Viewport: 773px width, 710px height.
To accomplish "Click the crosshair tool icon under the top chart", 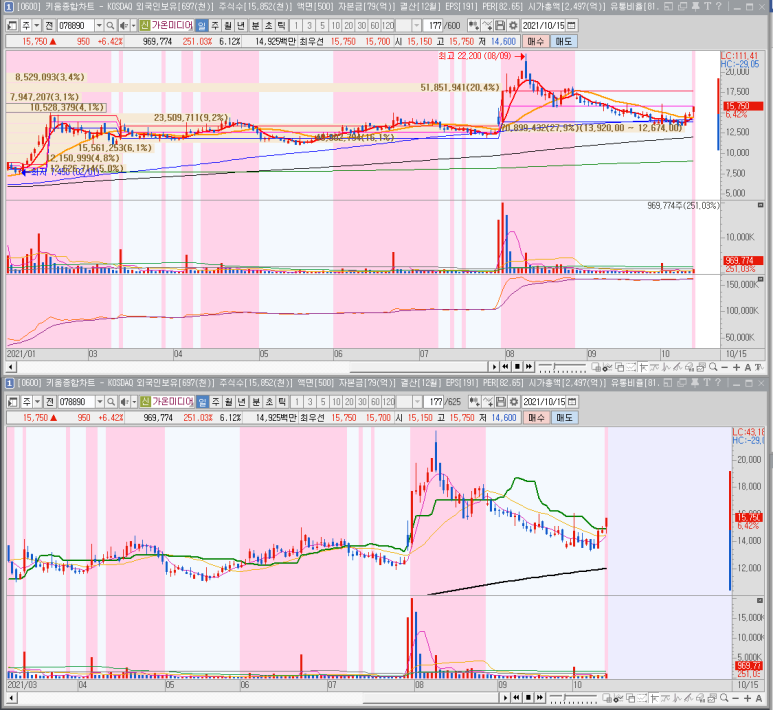I will (642, 367).
